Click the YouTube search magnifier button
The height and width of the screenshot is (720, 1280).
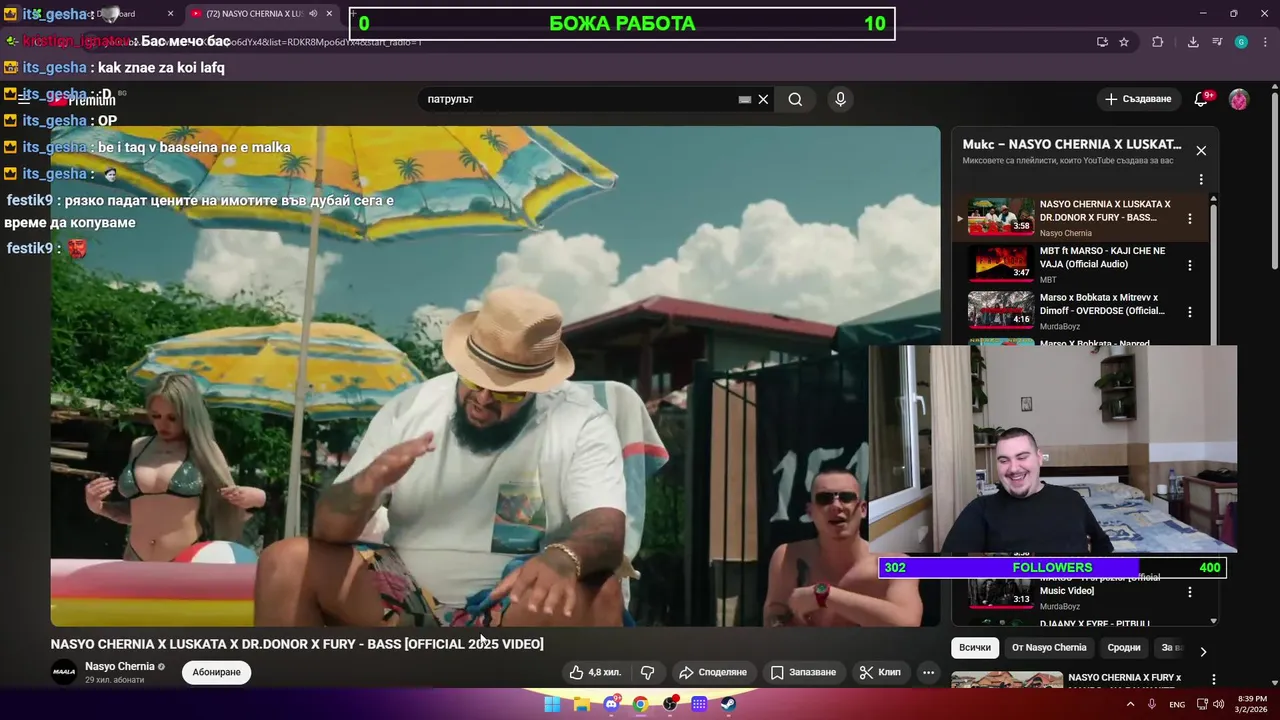coord(795,99)
